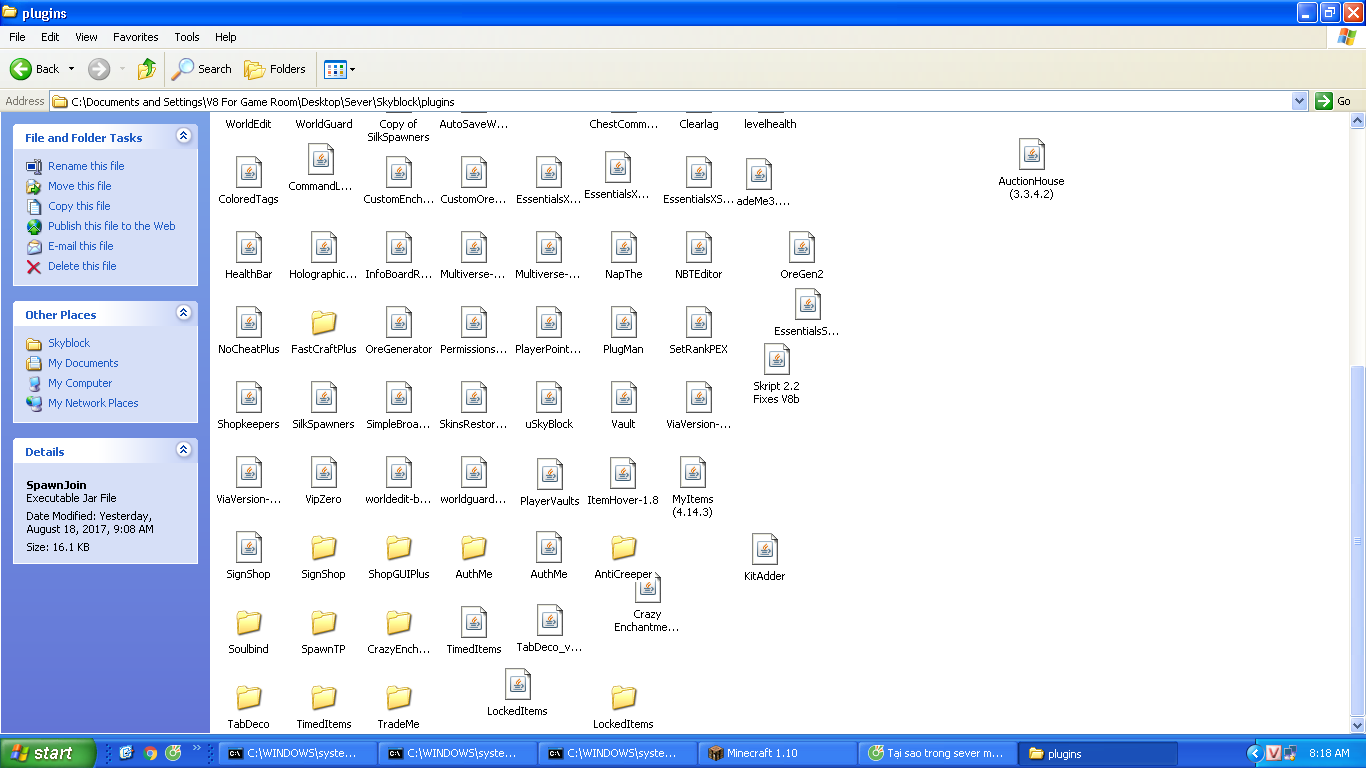The image size is (1366, 768).
Task: Open the Favorites menu
Action: (135, 37)
